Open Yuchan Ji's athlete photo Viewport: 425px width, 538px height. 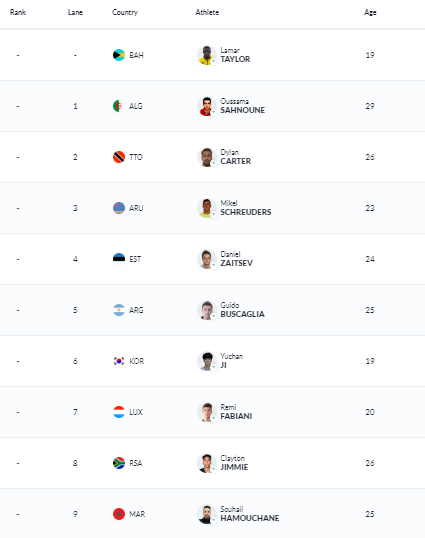206,361
